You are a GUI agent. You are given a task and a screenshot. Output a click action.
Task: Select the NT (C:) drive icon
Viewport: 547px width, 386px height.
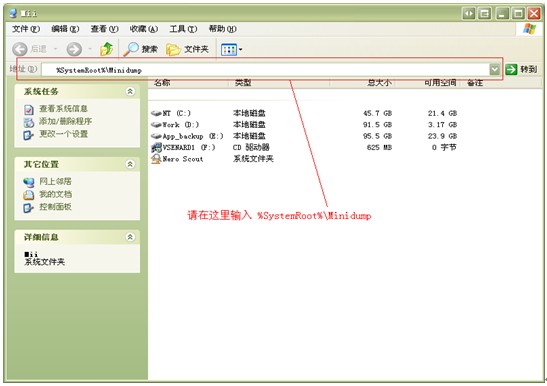pos(156,113)
